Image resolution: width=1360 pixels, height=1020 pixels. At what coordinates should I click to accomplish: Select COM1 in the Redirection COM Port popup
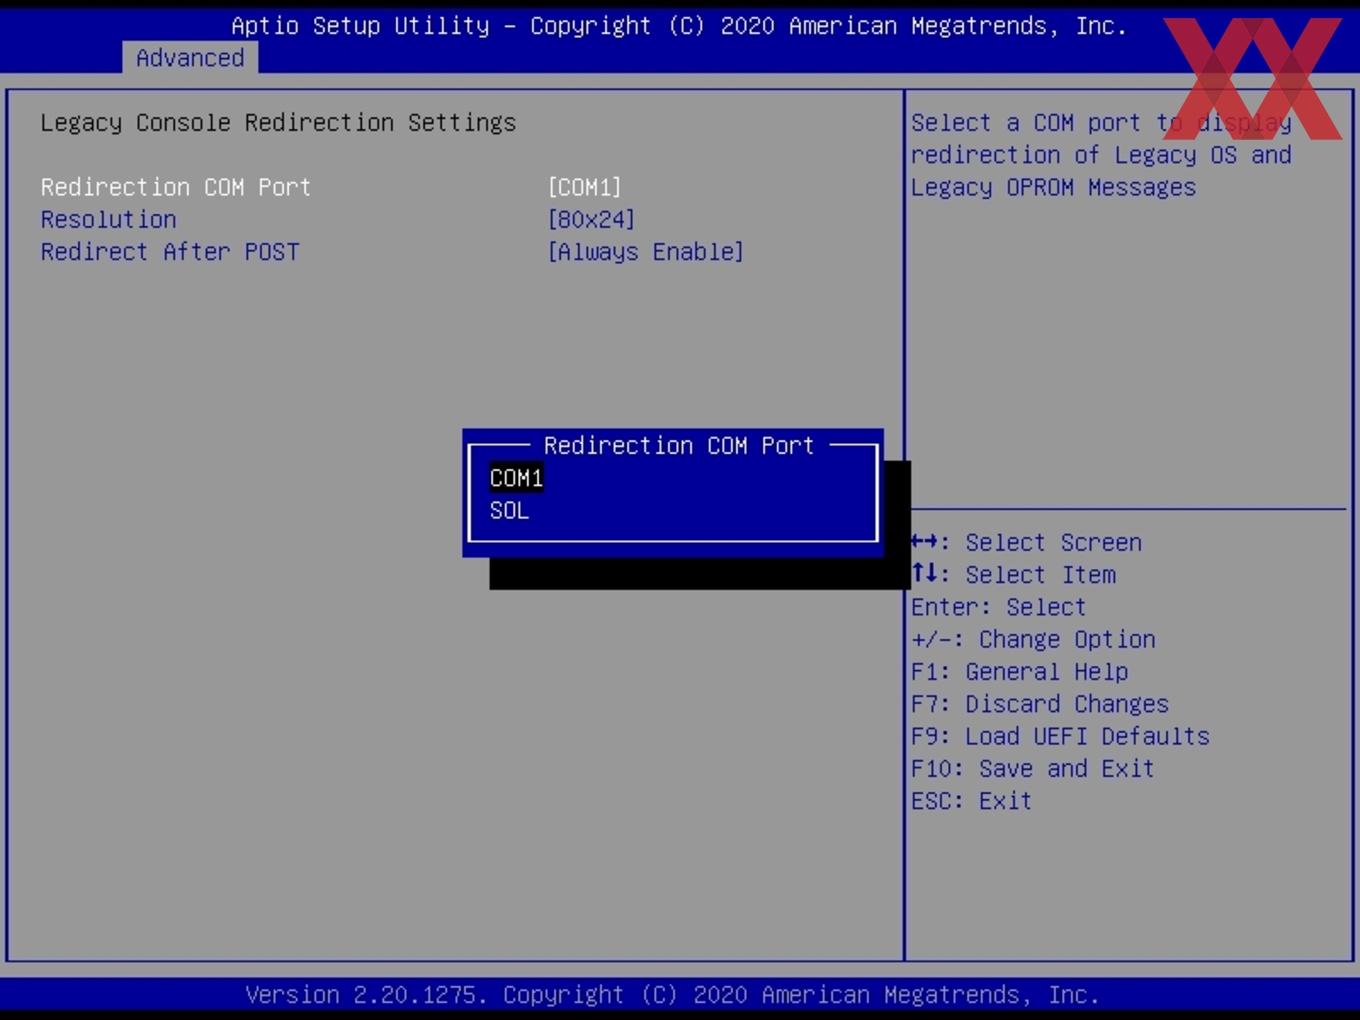tap(516, 478)
